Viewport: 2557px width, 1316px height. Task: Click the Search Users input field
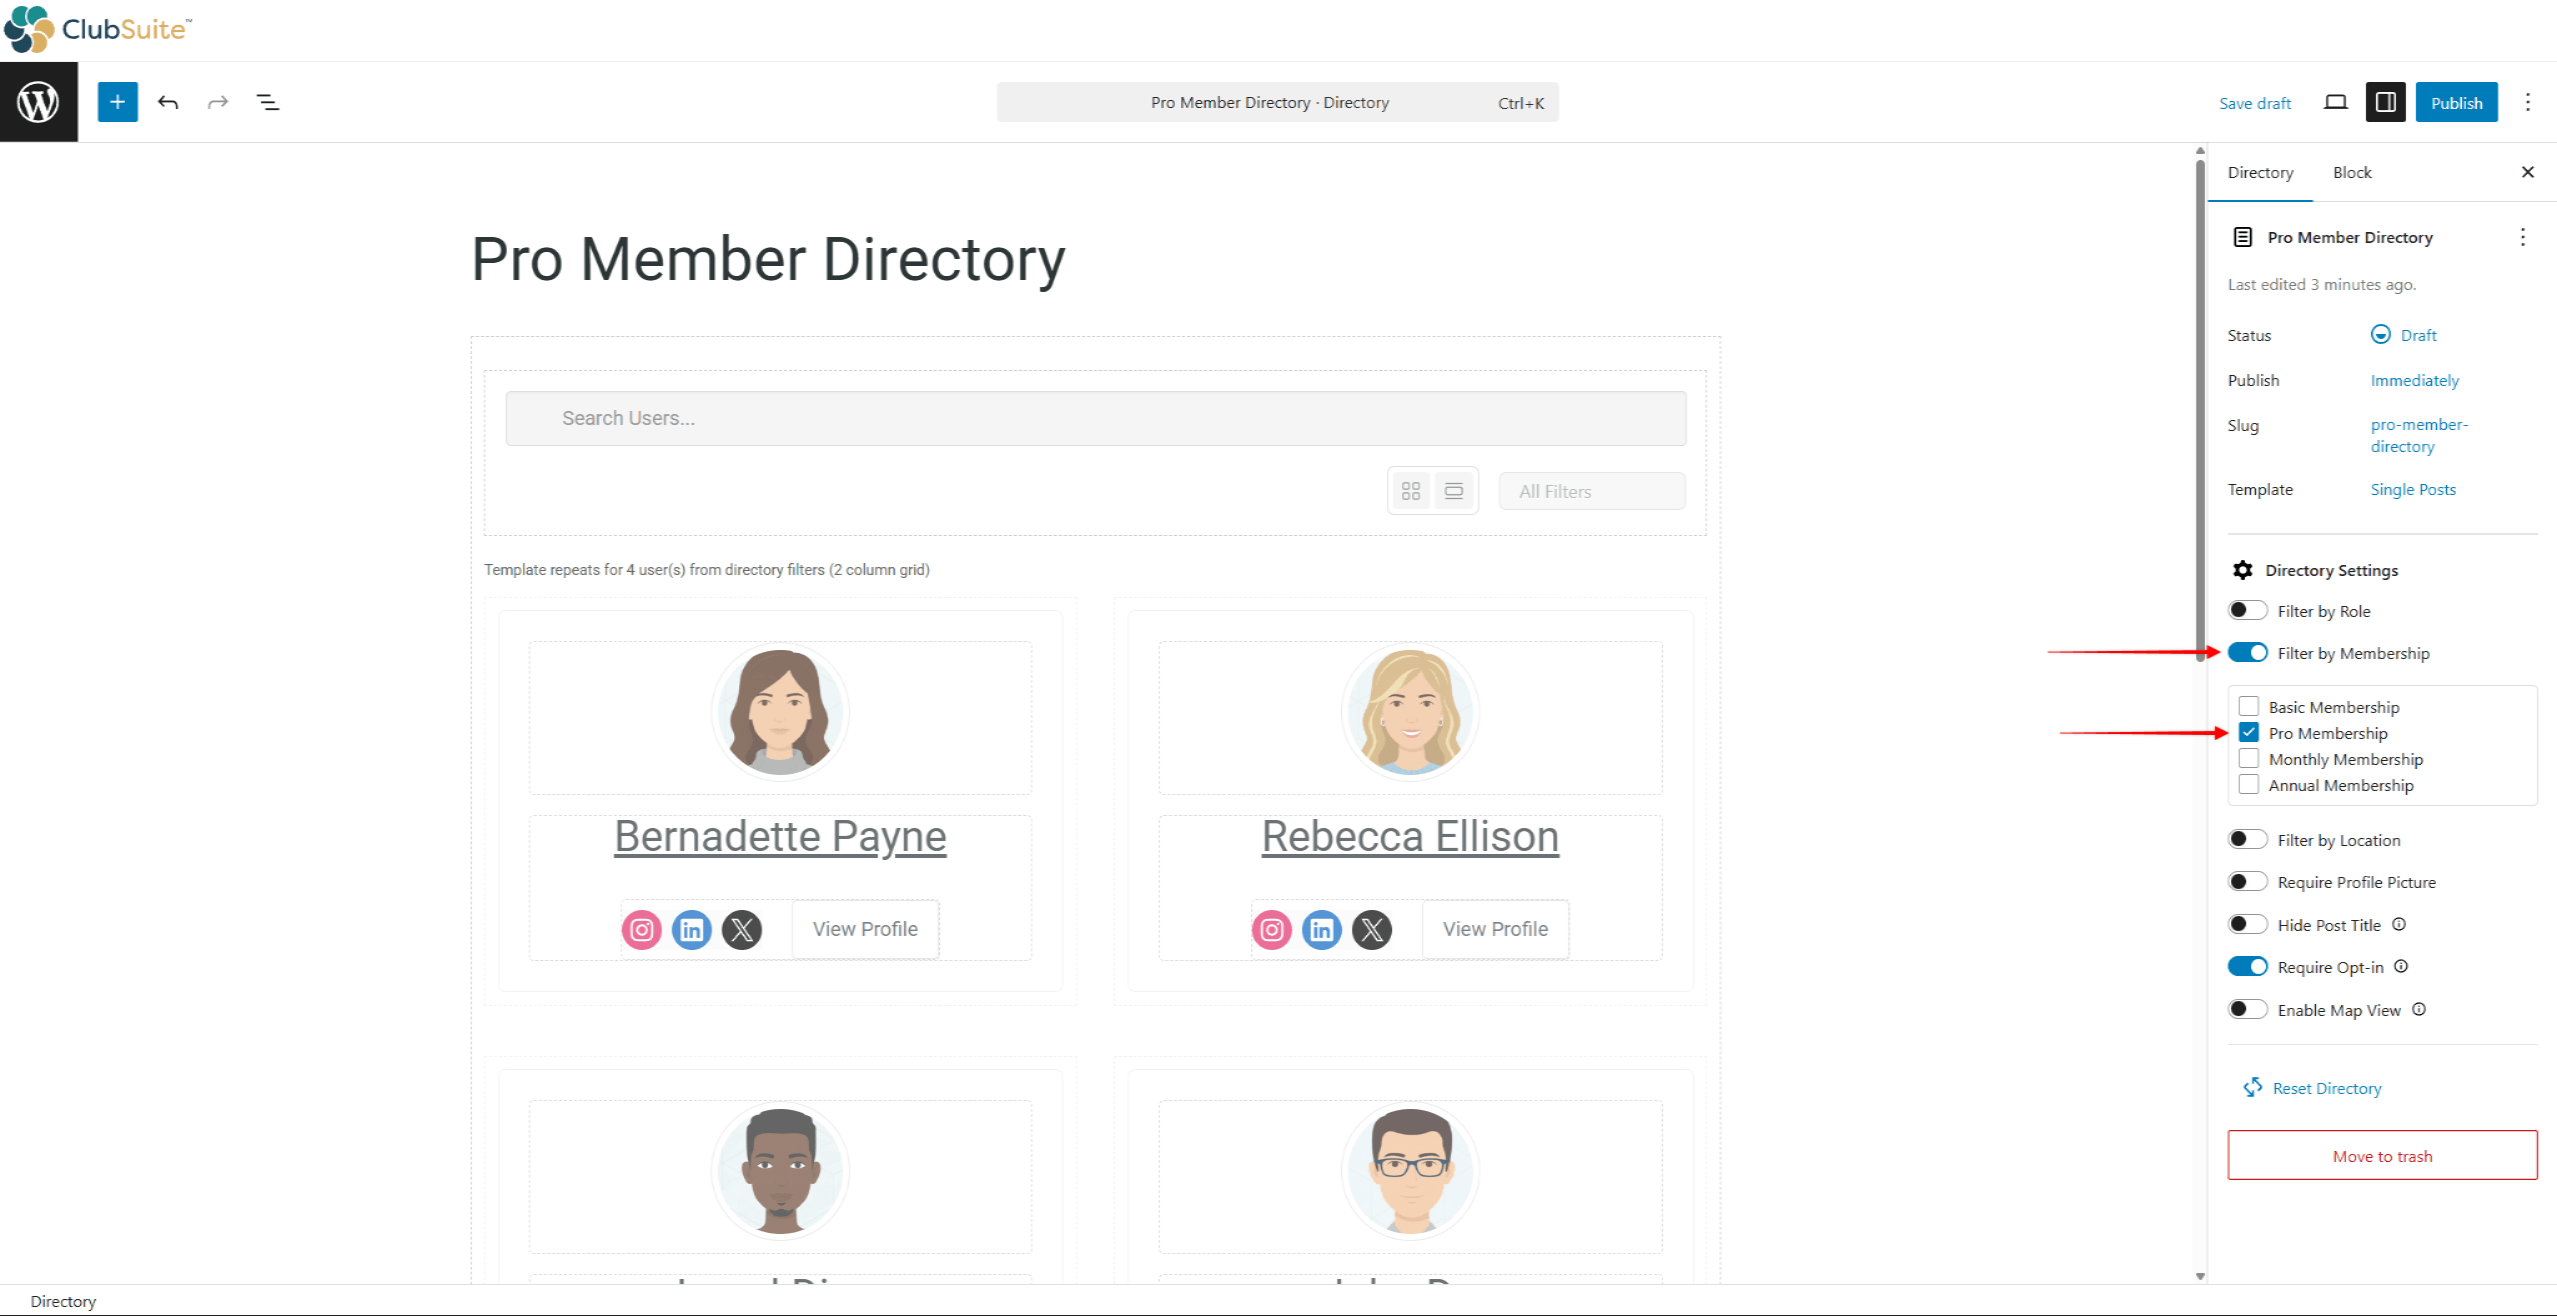point(1095,418)
